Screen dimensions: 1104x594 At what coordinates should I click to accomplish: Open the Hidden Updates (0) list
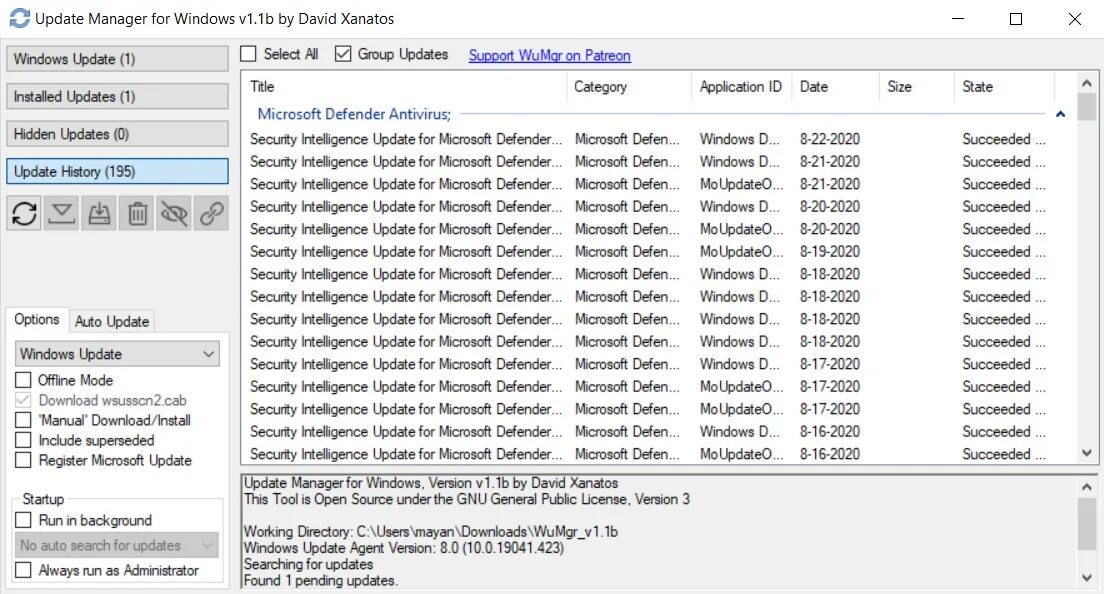tap(117, 134)
